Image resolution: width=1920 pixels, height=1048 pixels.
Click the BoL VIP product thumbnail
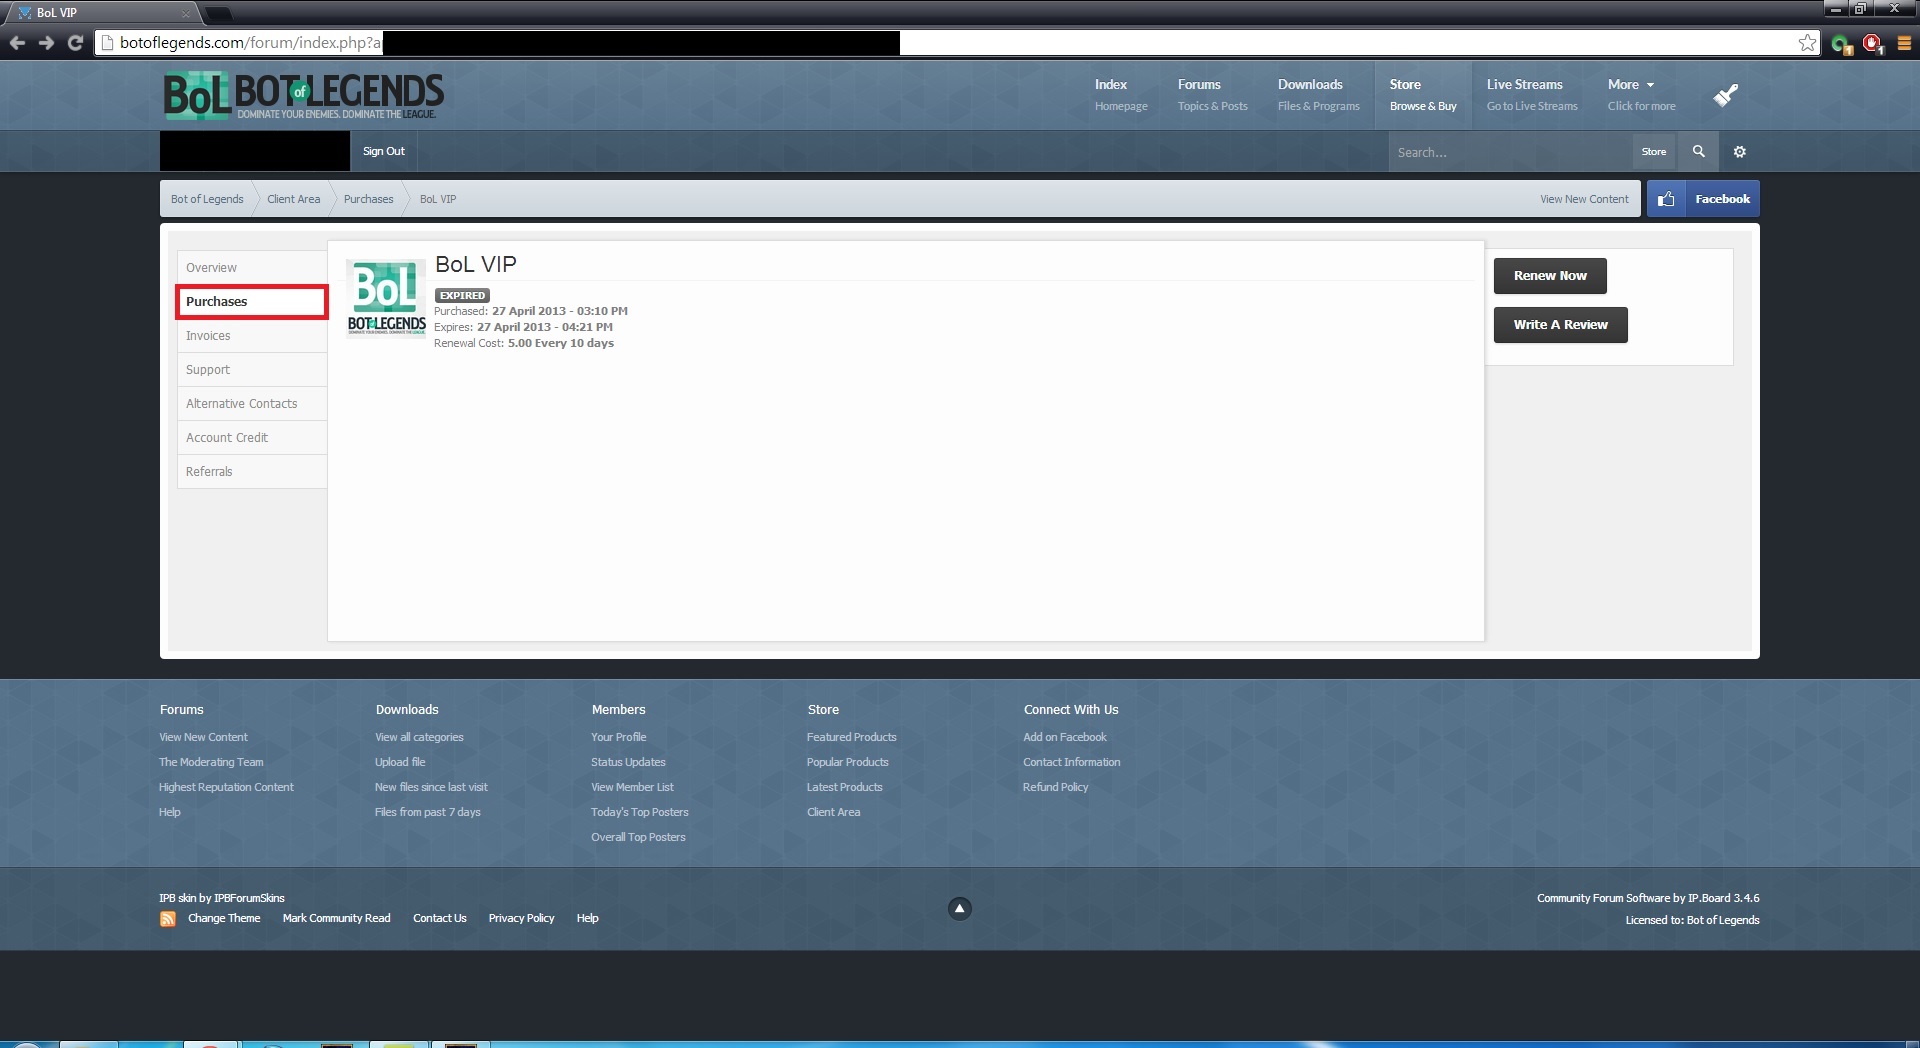pyautogui.click(x=386, y=298)
